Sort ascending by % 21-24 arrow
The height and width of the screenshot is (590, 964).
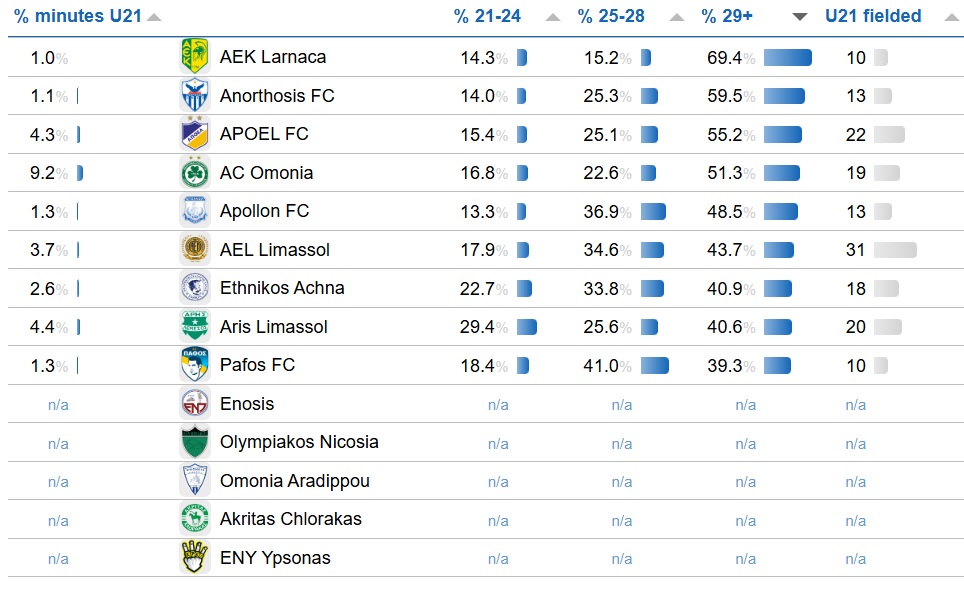[553, 17]
